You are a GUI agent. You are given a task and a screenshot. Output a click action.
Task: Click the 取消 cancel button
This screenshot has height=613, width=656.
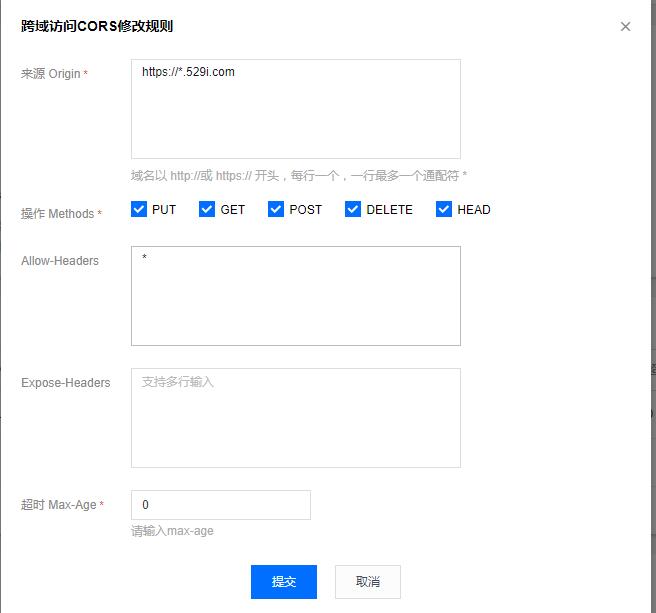(x=368, y=582)
